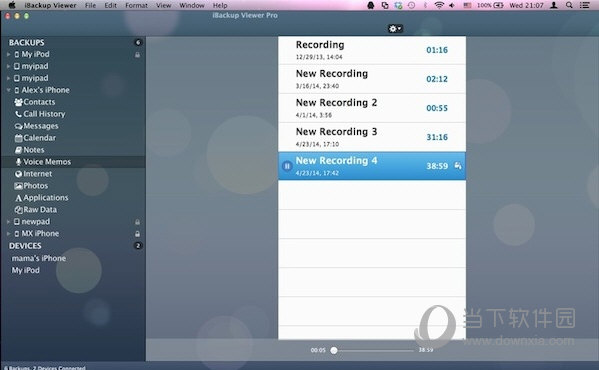
Task: Click lock icon beside MX iPhone
Action: [x=137, y=234]
